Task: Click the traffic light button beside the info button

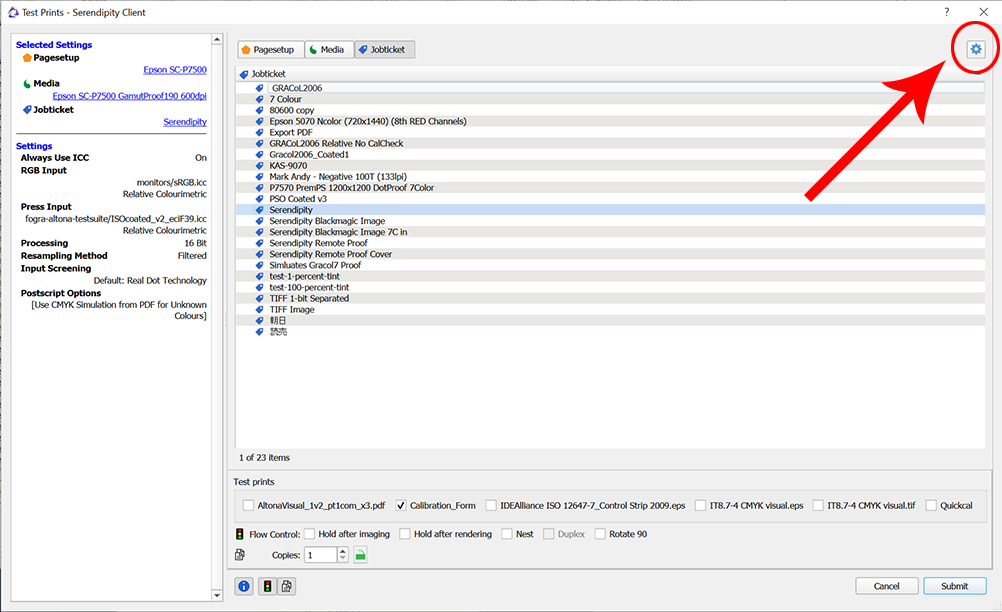Action: point(267,586)
